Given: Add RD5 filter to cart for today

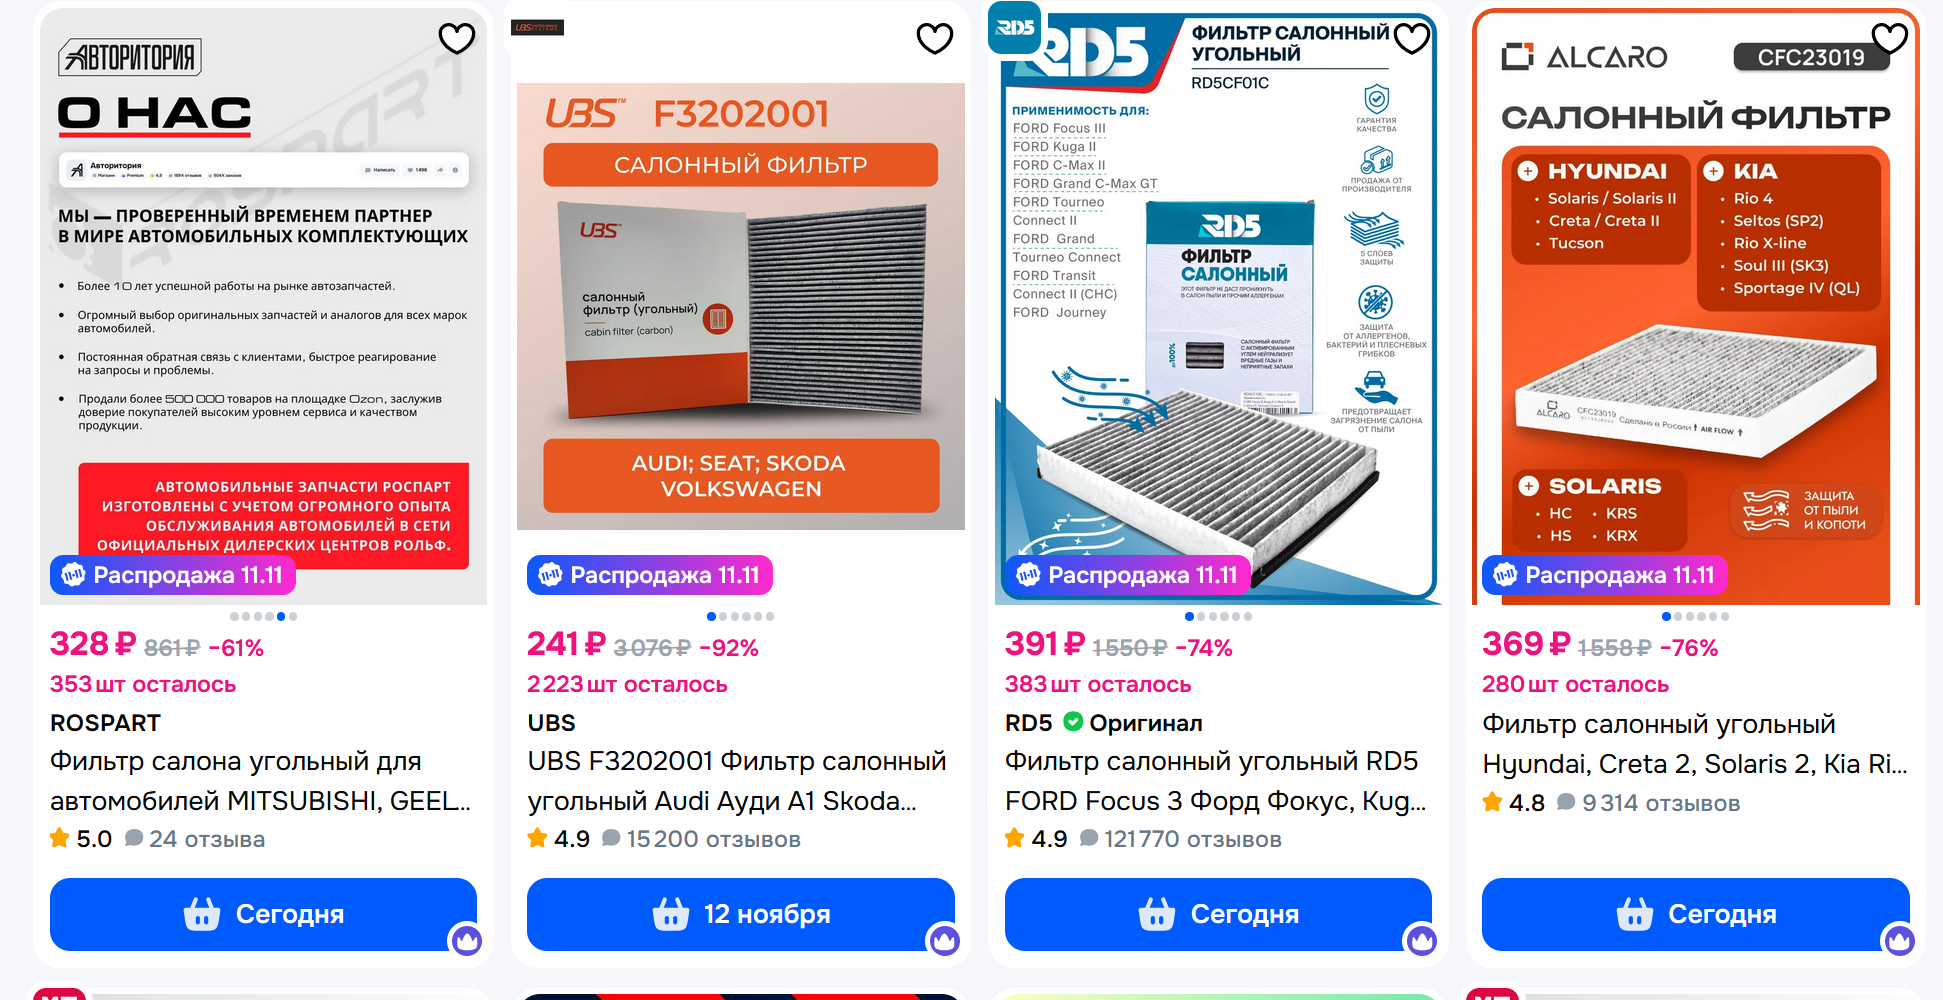Looking at the screenshot, I should point(1218,914).
